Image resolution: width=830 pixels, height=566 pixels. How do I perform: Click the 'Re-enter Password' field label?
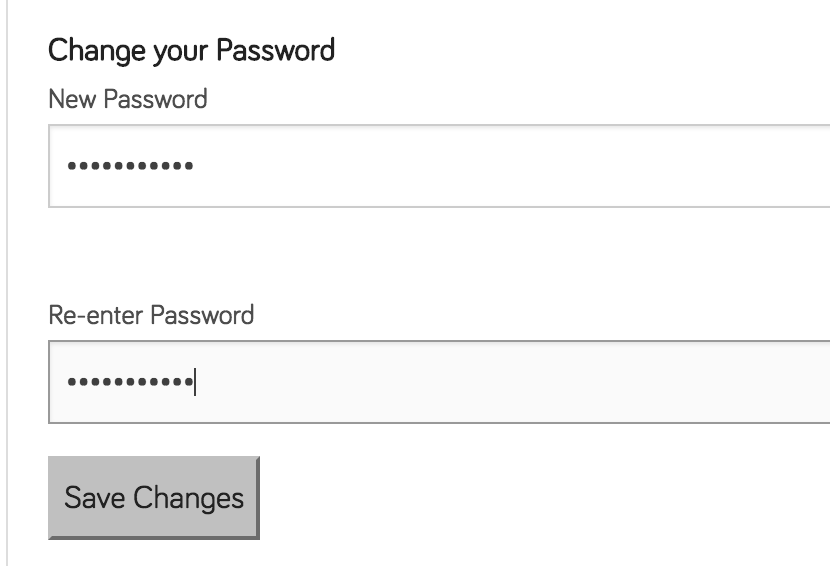[151, 315]
